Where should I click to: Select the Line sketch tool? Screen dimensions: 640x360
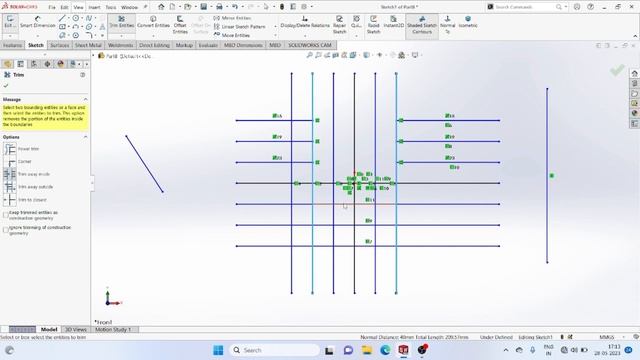coord(62,18)
